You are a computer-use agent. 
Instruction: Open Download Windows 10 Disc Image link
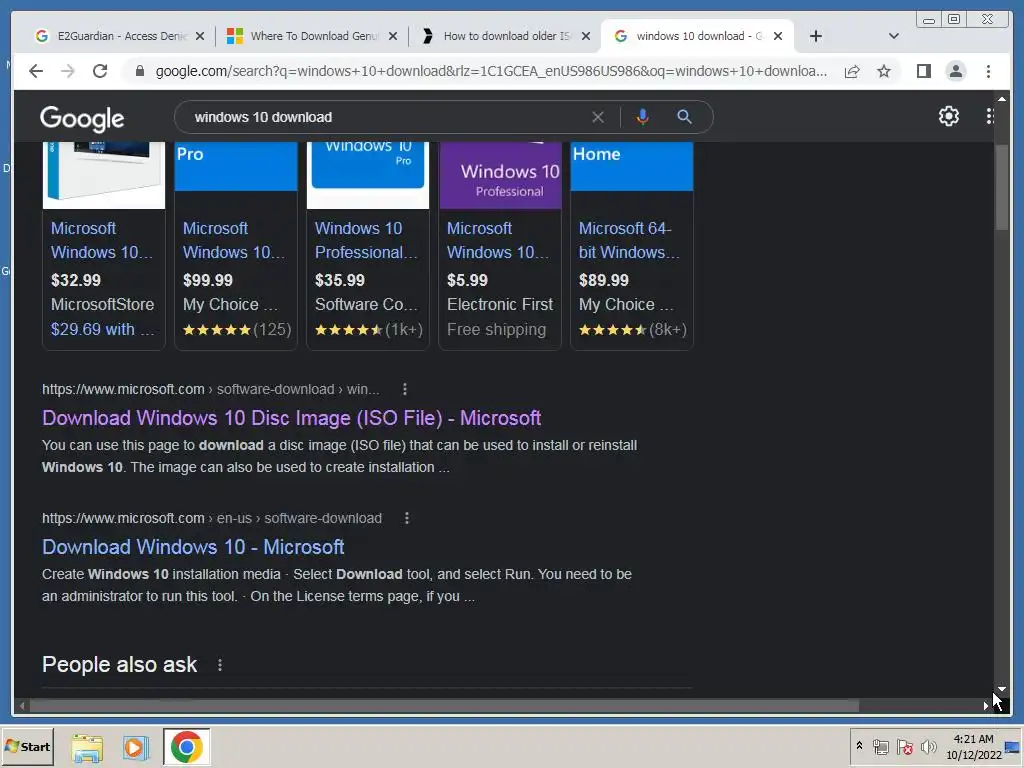coord(291,418)
